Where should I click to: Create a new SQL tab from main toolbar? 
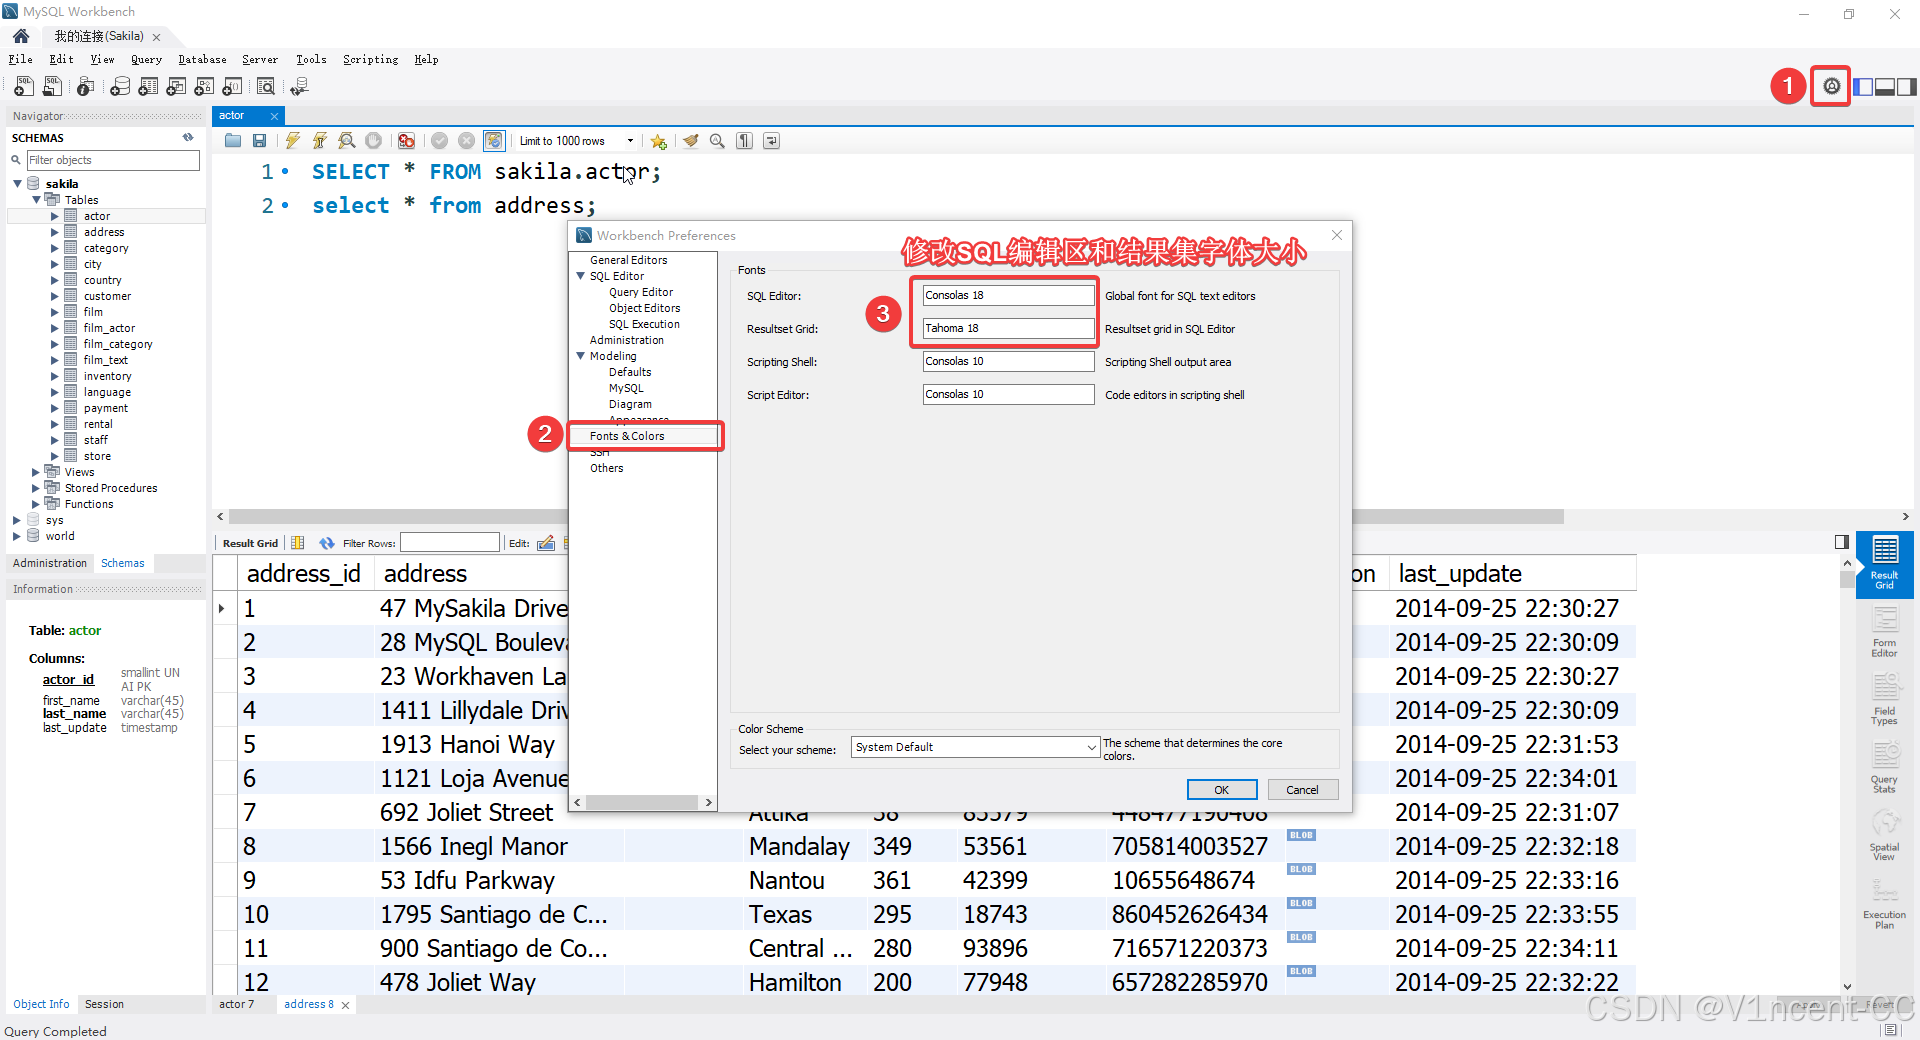click(x=23, y=87)
